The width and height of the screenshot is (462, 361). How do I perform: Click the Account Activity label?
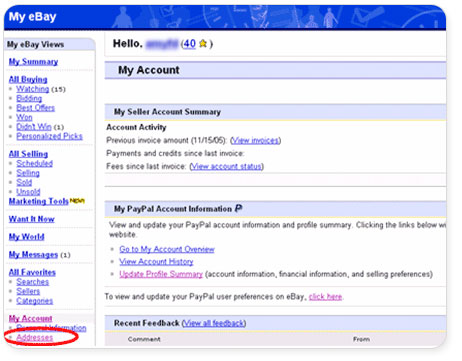pos(136,127)
